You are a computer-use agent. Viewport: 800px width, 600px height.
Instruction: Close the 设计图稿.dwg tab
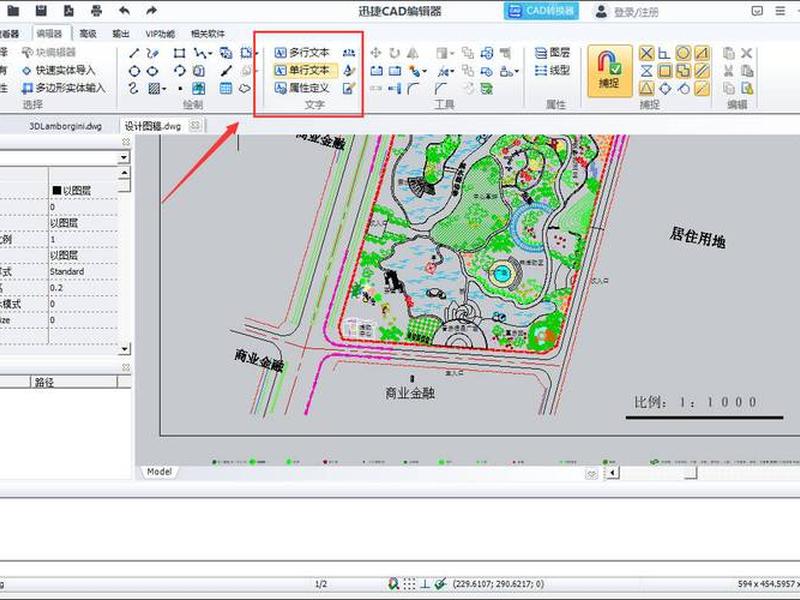[195, 125]
